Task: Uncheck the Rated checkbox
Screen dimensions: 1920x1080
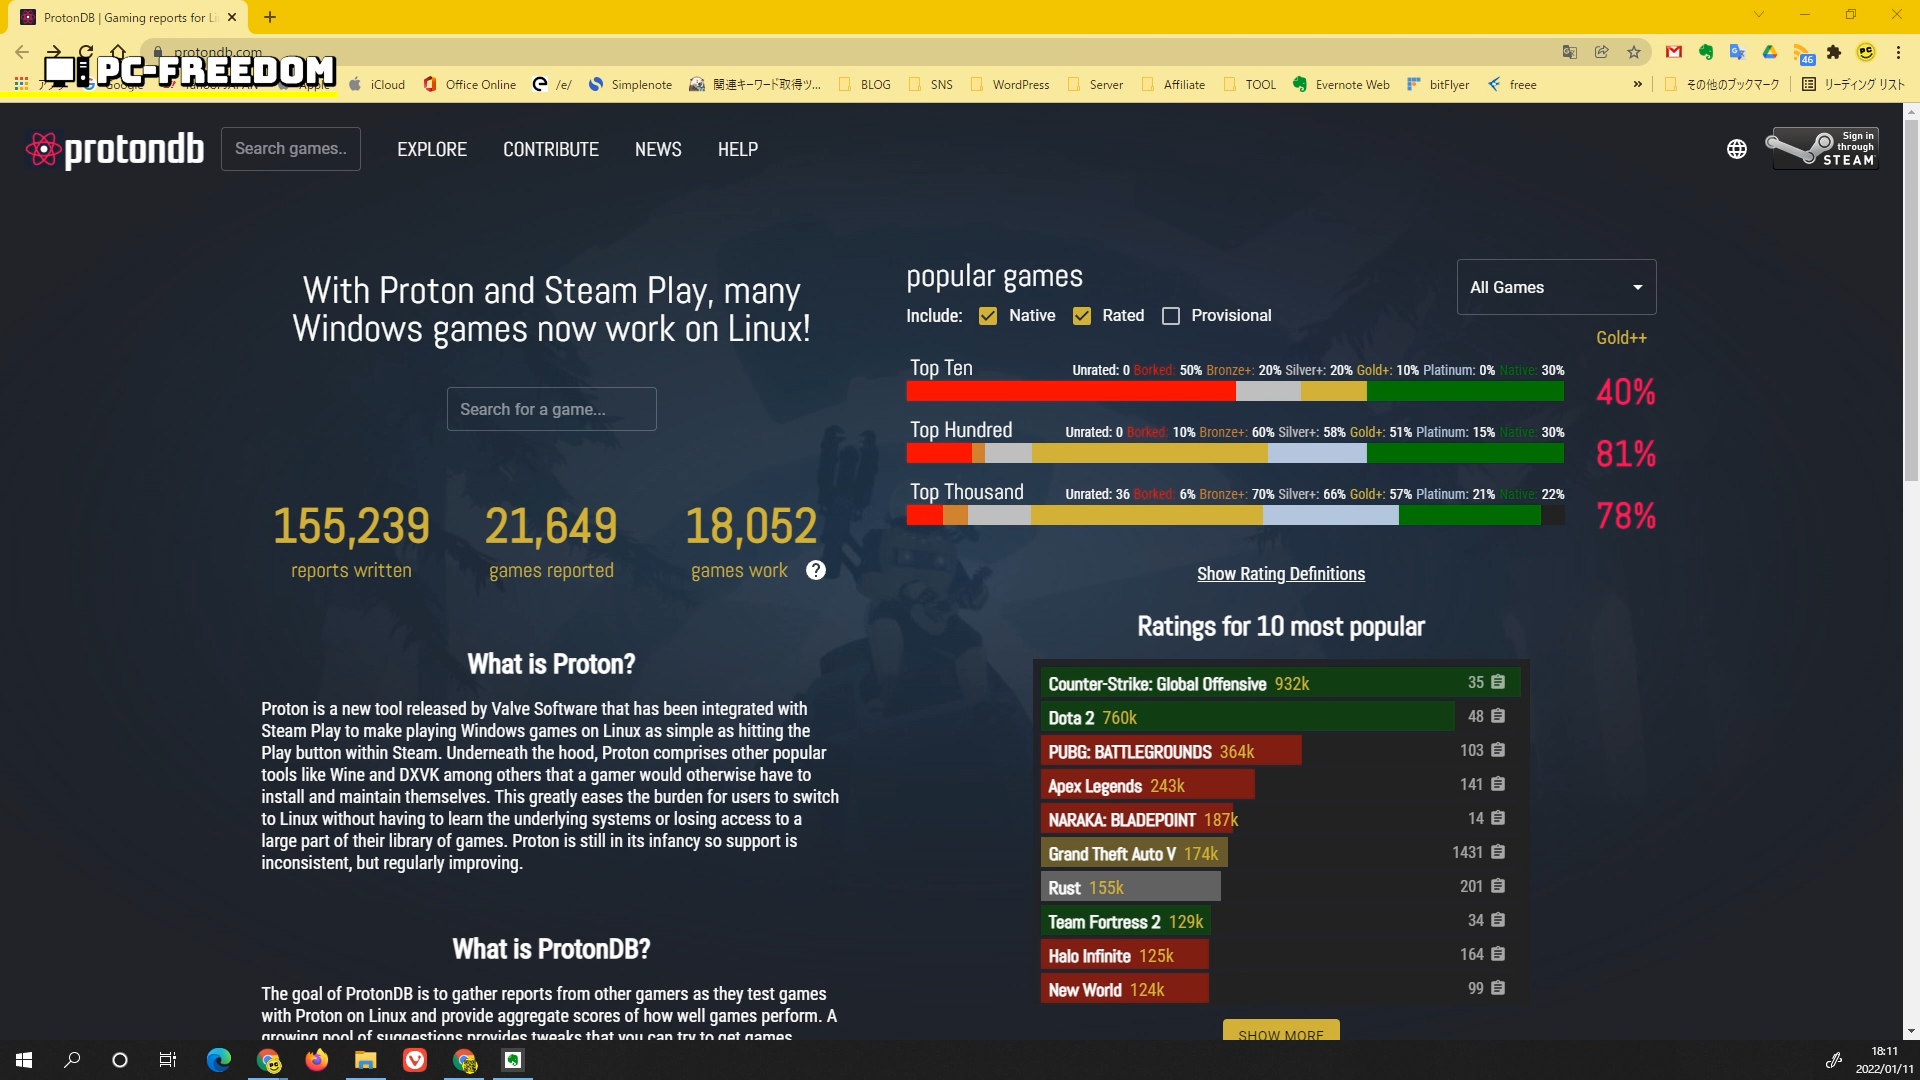Action: coord(1081,316)
